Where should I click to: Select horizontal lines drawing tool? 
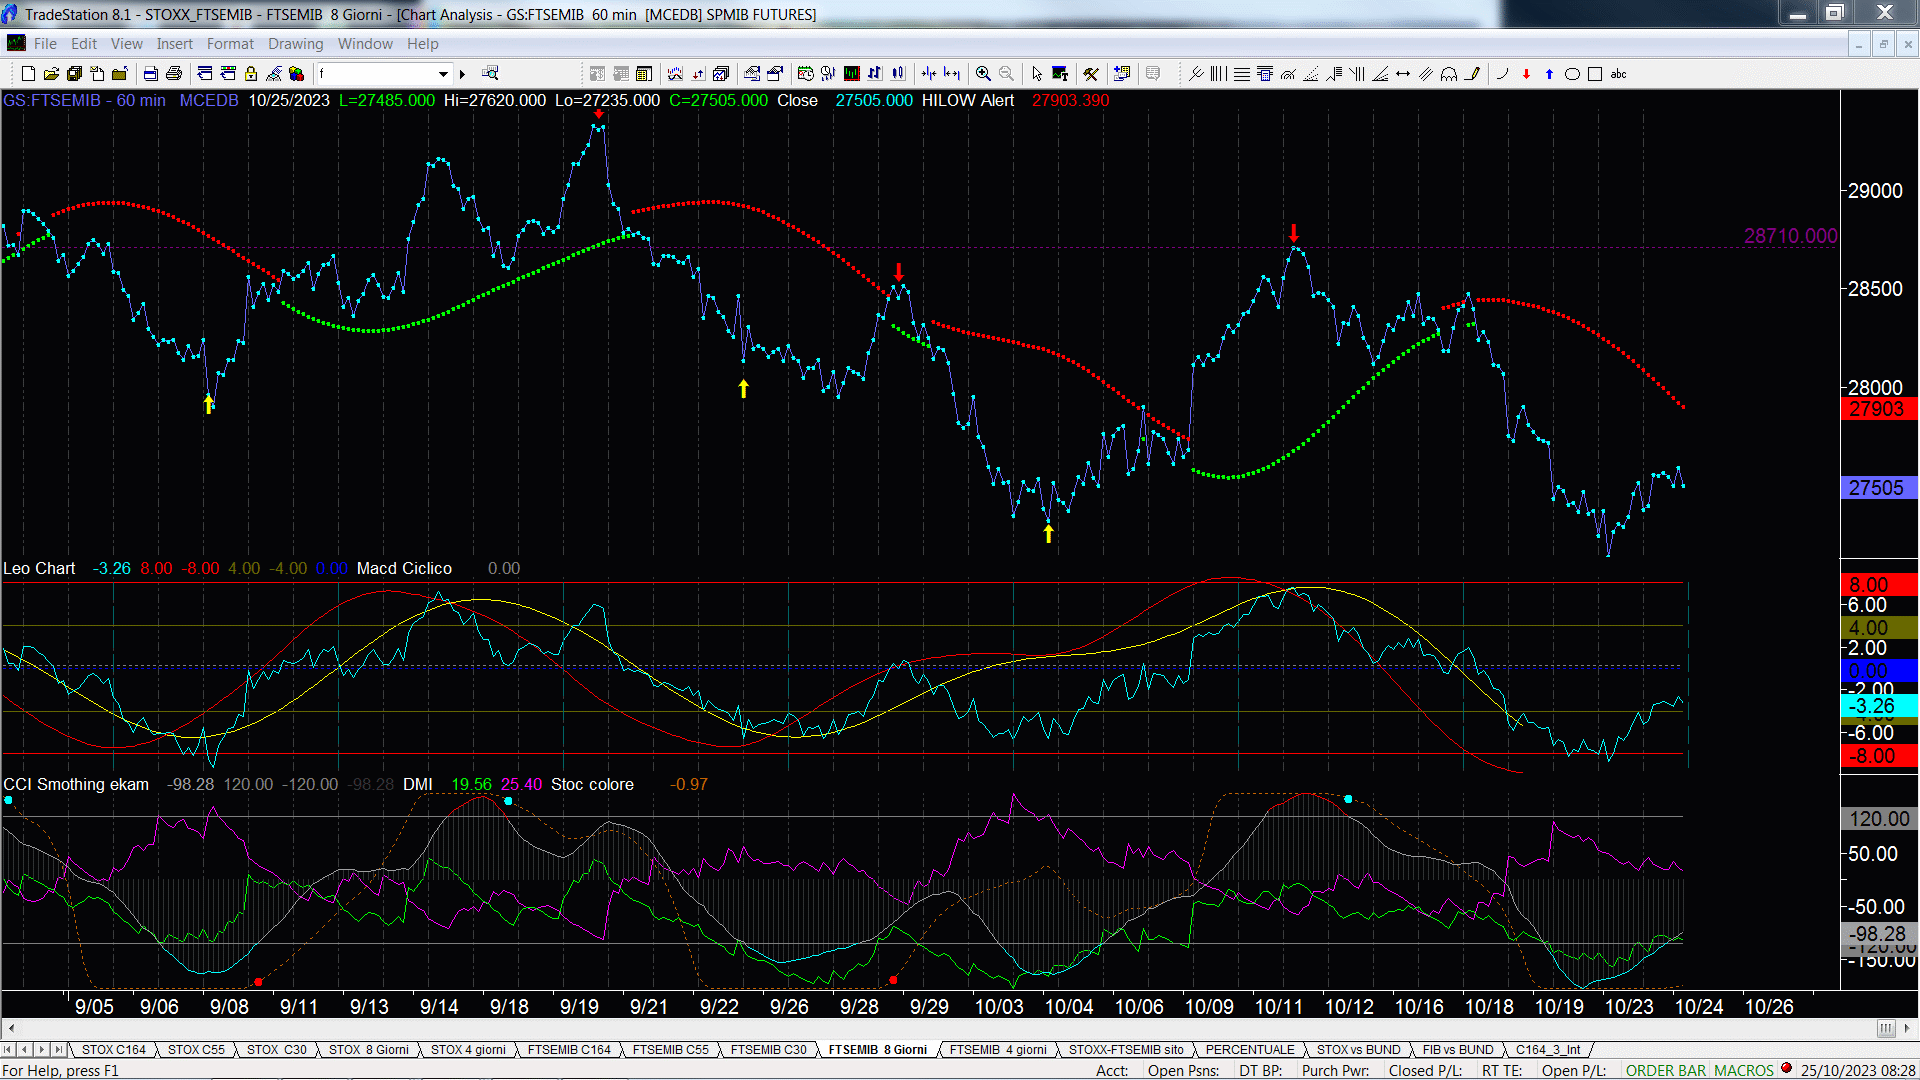point(1242,74)
